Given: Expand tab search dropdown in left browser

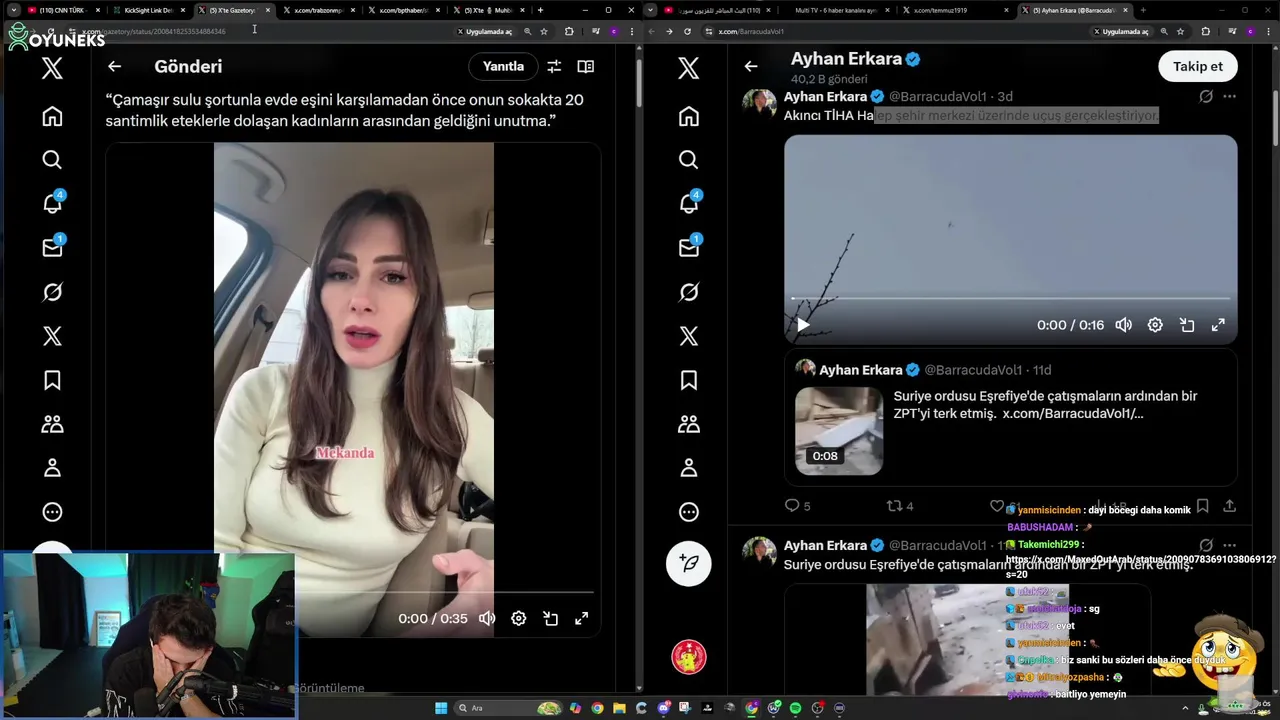Looking at the screenshot, I should pos(13,10).
